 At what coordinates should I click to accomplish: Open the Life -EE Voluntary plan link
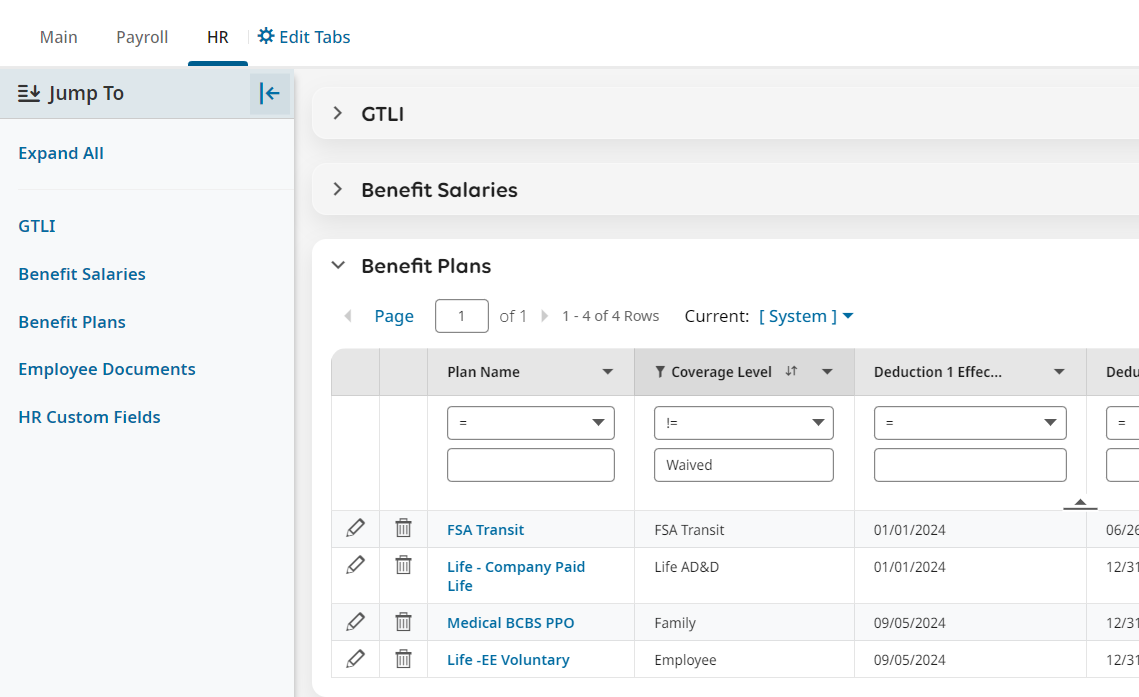coord(508,660)
